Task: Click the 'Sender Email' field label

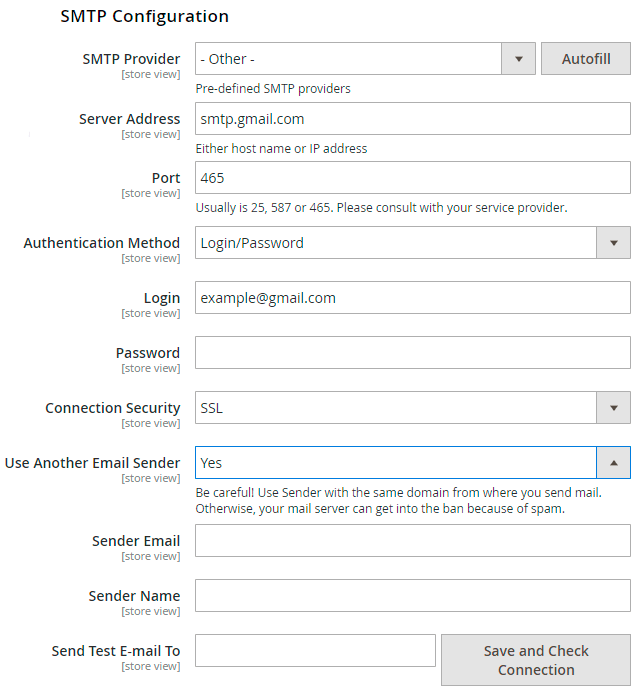Action: click(x=136, y=541)
